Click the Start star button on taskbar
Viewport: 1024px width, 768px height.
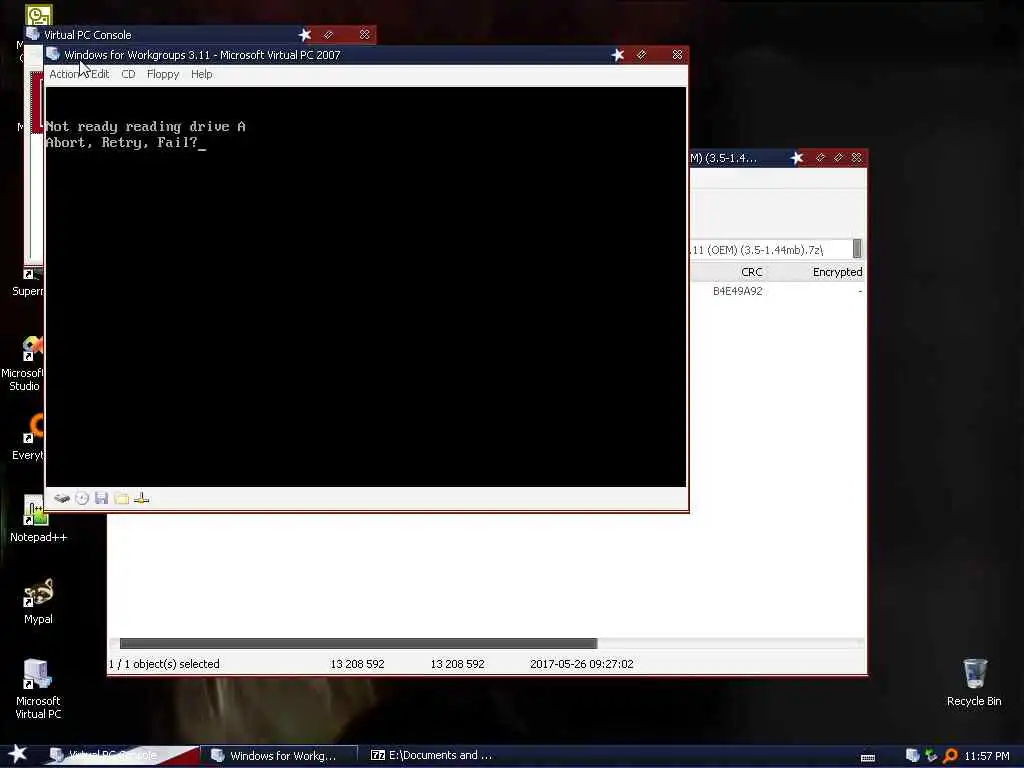pos(17,754)
